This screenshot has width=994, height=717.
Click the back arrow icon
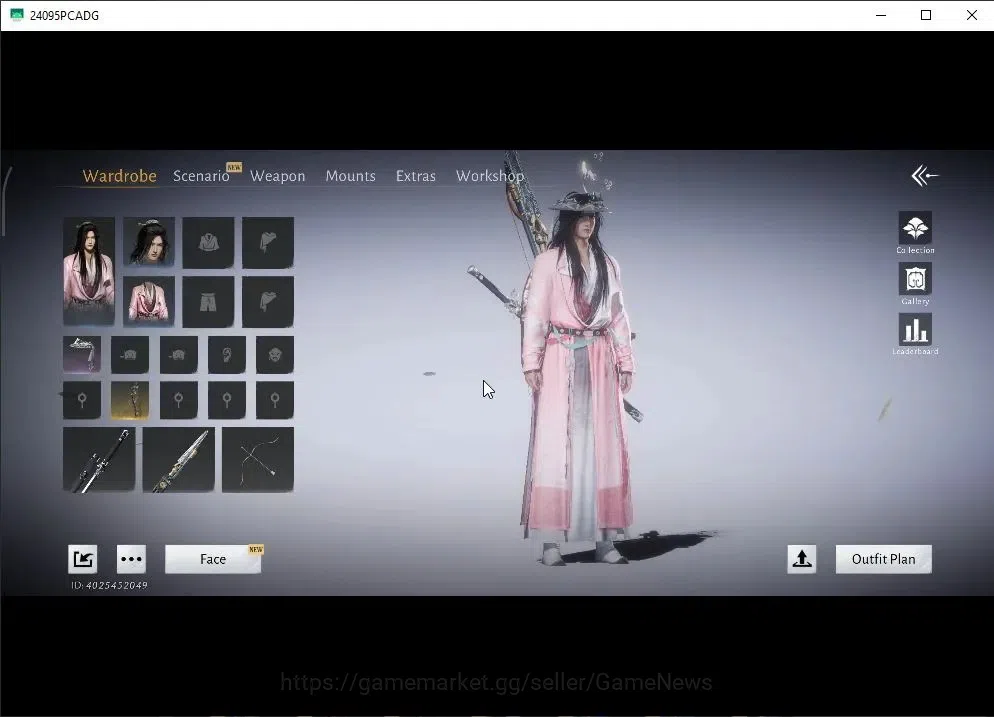pyautogui.click(x=924, y=176)
